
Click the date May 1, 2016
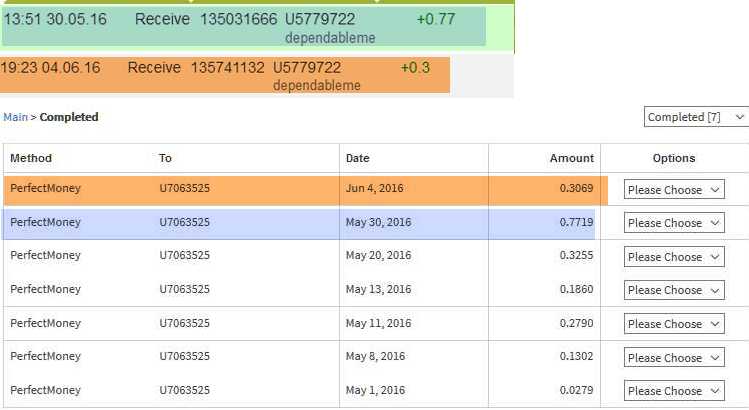coord(375,390)
